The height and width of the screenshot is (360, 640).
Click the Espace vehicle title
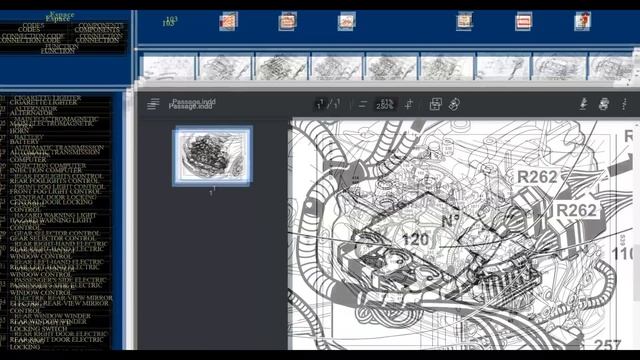[x=60, y=17]
